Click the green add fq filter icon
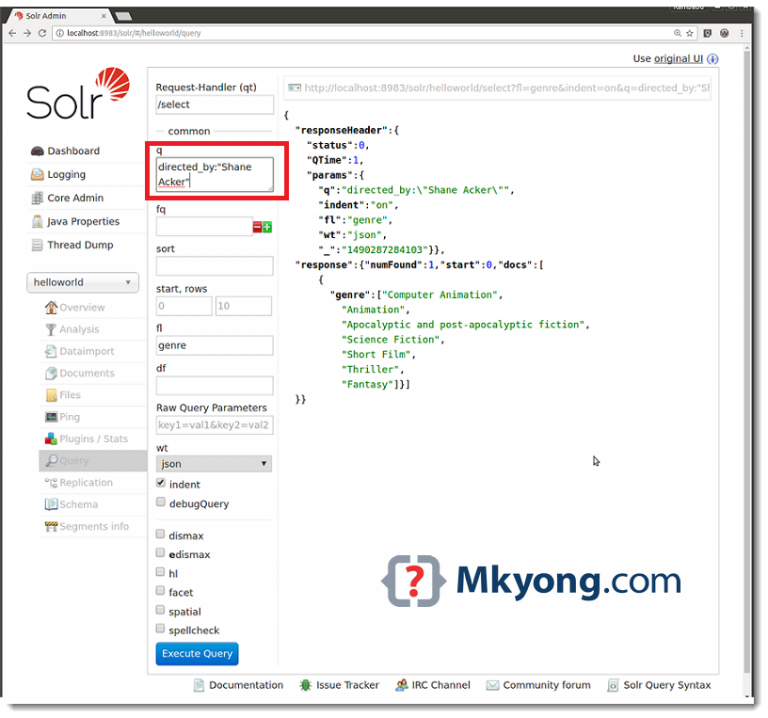Image resolution: width=768 pixels, height=718 pixels. (267, 227)
